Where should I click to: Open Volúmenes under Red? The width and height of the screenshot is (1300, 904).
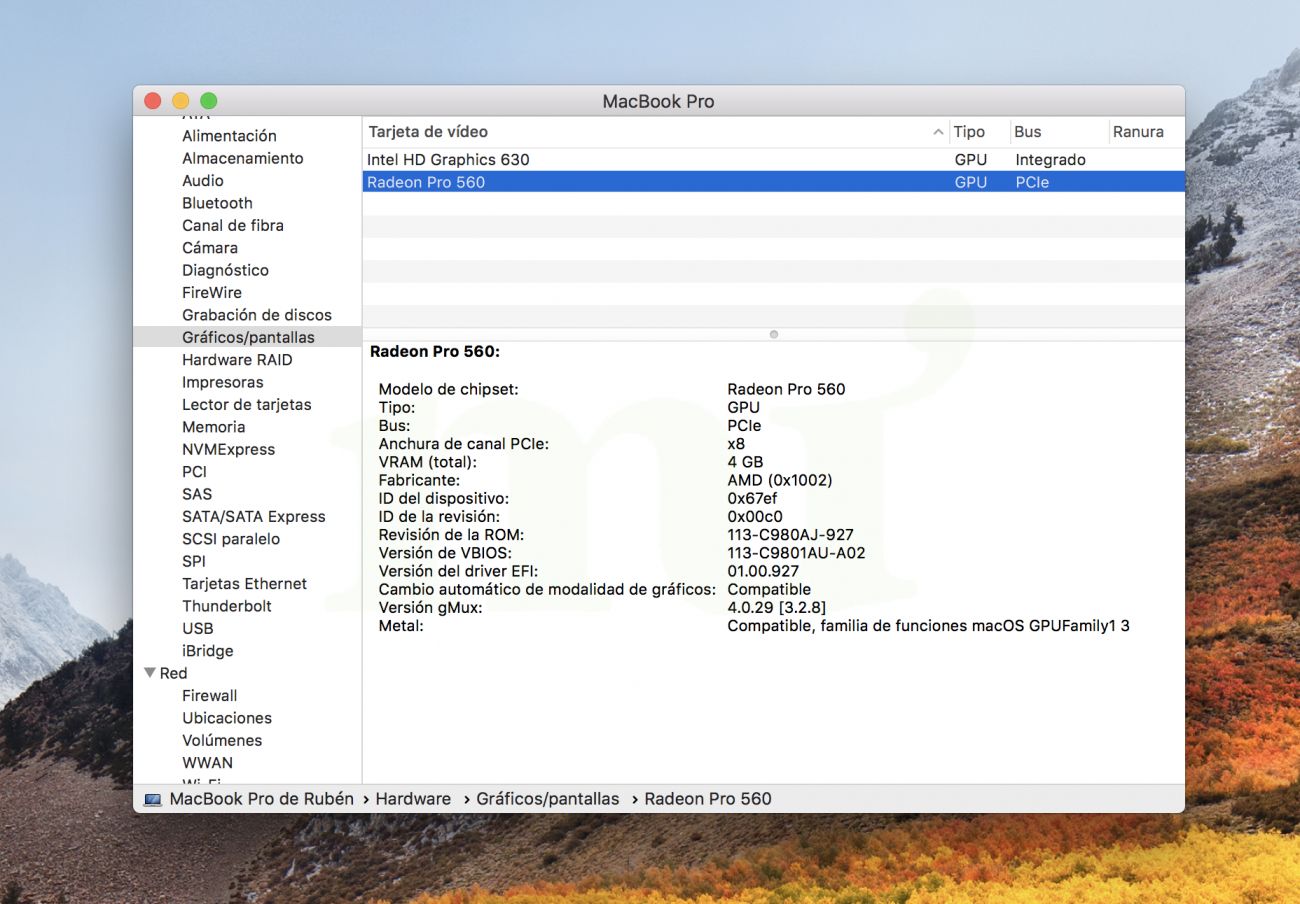pos(222,741)
